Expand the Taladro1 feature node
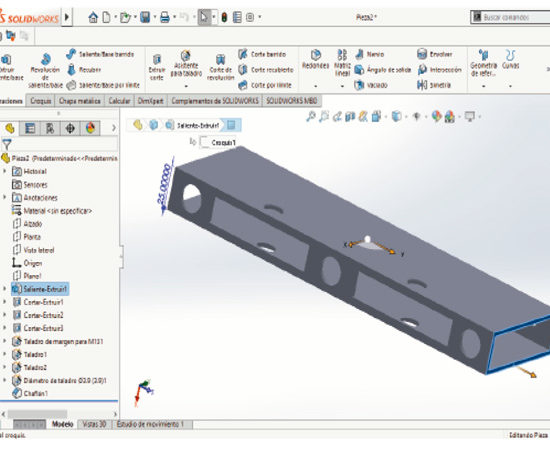 (x=5, y=354)
